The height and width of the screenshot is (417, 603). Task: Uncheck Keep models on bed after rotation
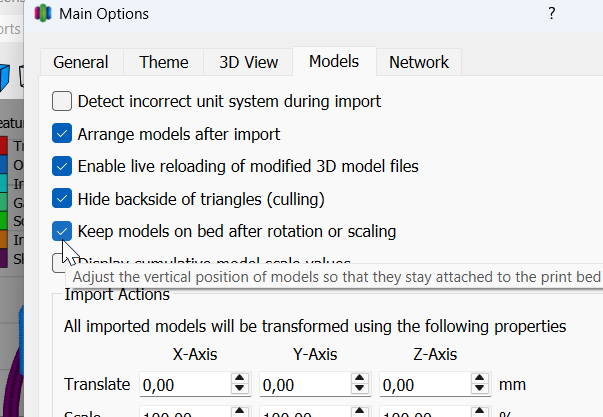click(62, 231)
